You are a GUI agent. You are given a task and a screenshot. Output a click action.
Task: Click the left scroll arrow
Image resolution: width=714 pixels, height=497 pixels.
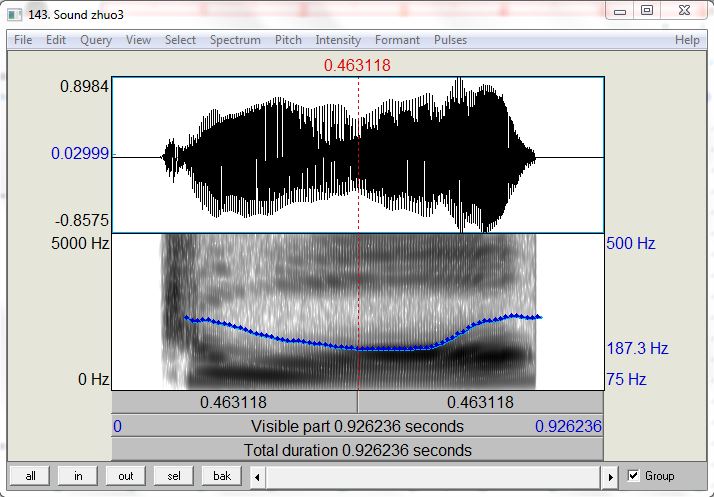pyautogui.click(x=257, y=477)
